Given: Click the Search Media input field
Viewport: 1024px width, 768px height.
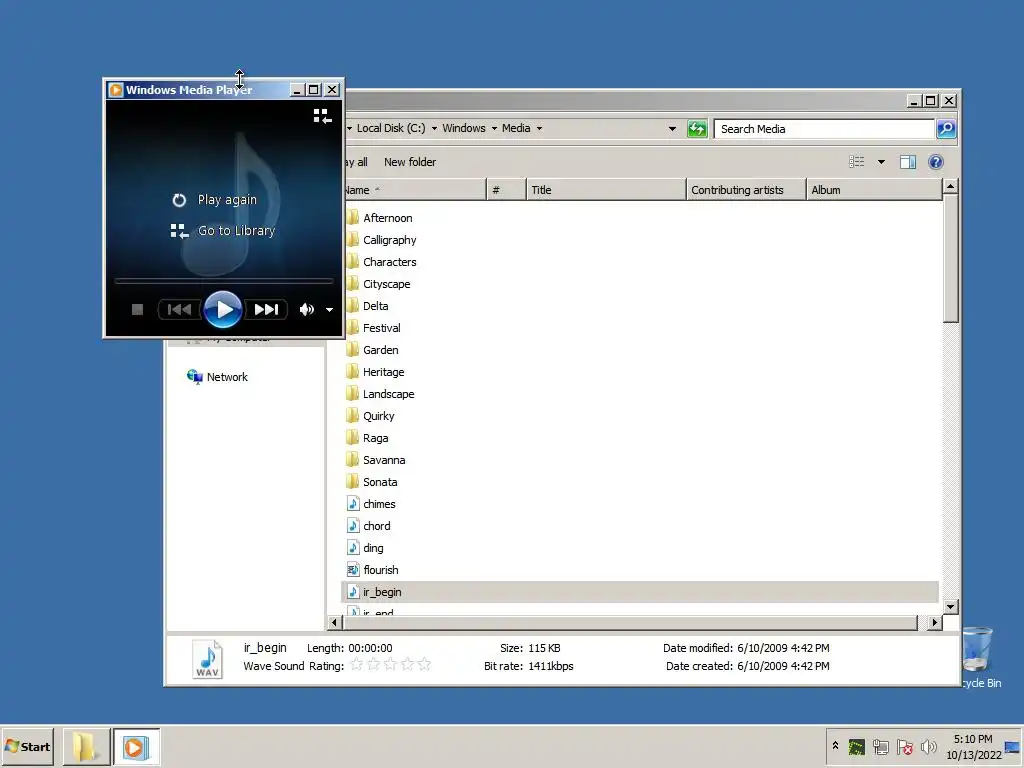Looking at the screenshot, I should [824, 129].
